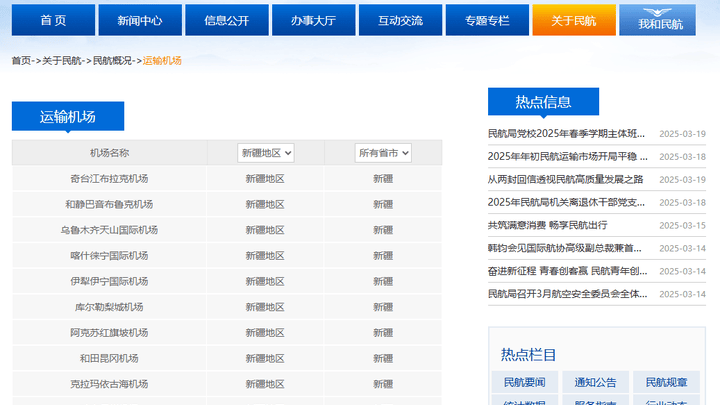This screenshot has width=720, height=405.
Task: Open 民航概况 breadcrumb link
Action: click(x=112, y=61)
